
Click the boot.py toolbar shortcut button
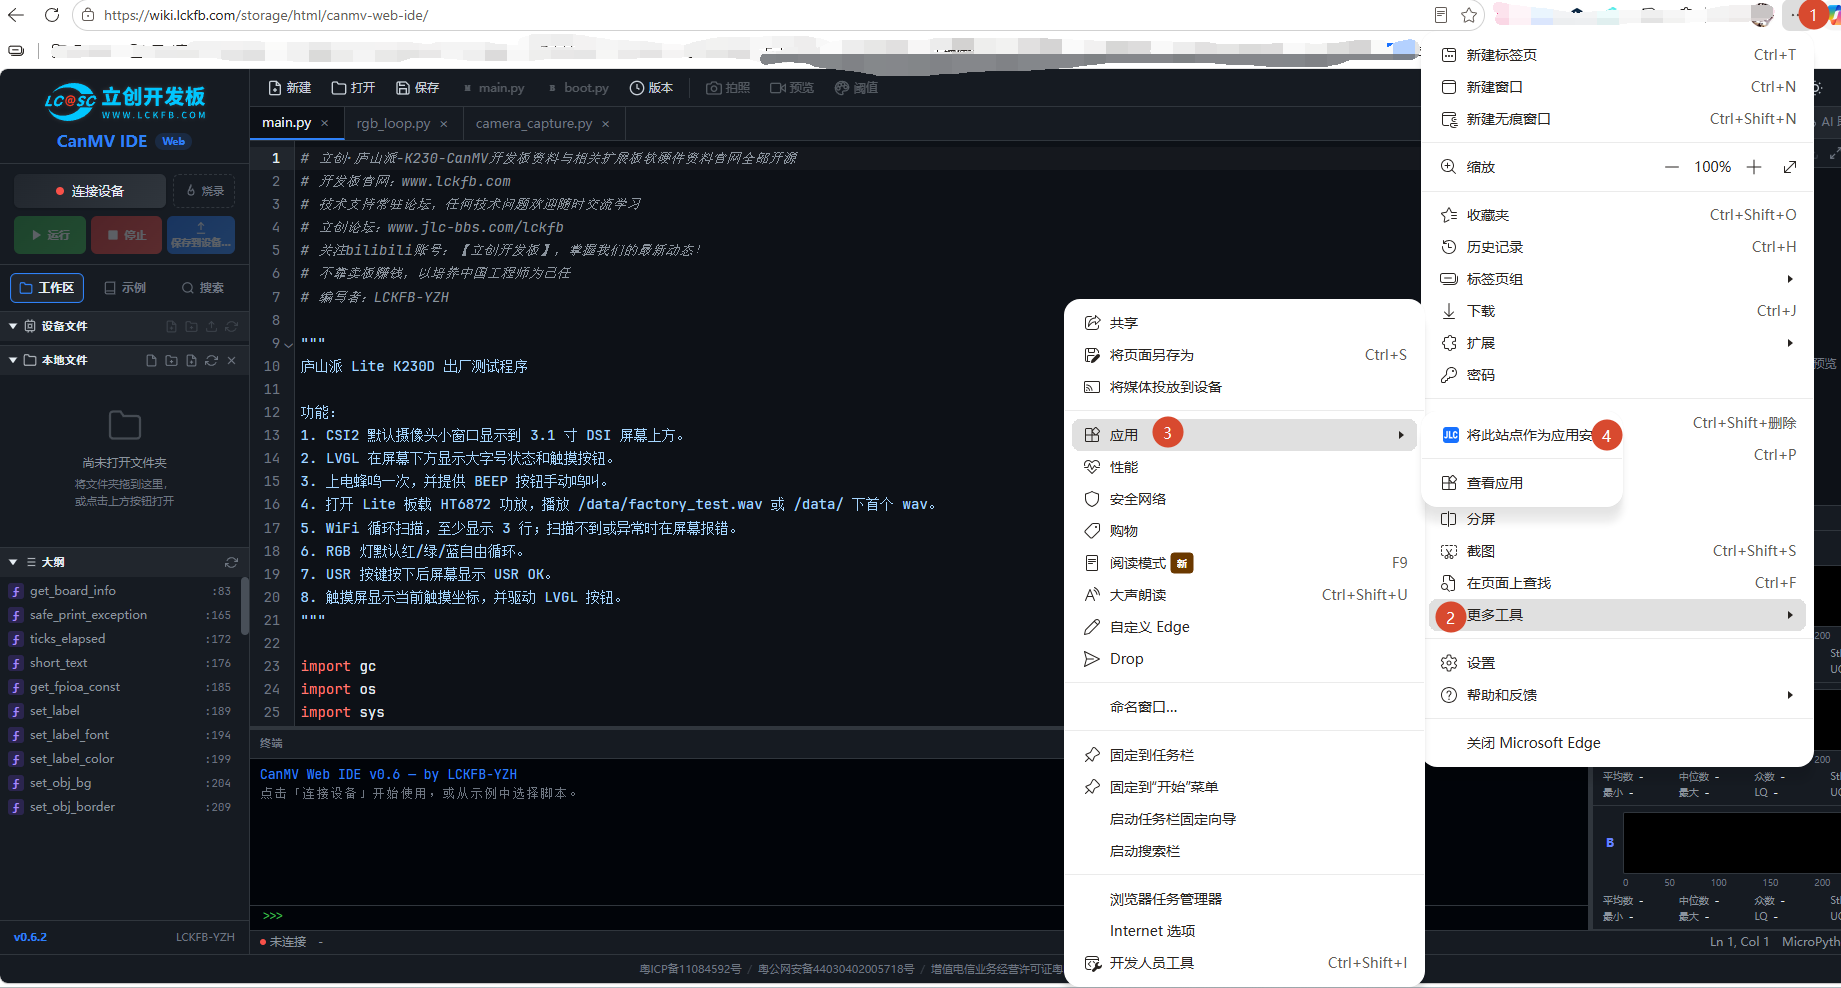[x=578, y=88]
